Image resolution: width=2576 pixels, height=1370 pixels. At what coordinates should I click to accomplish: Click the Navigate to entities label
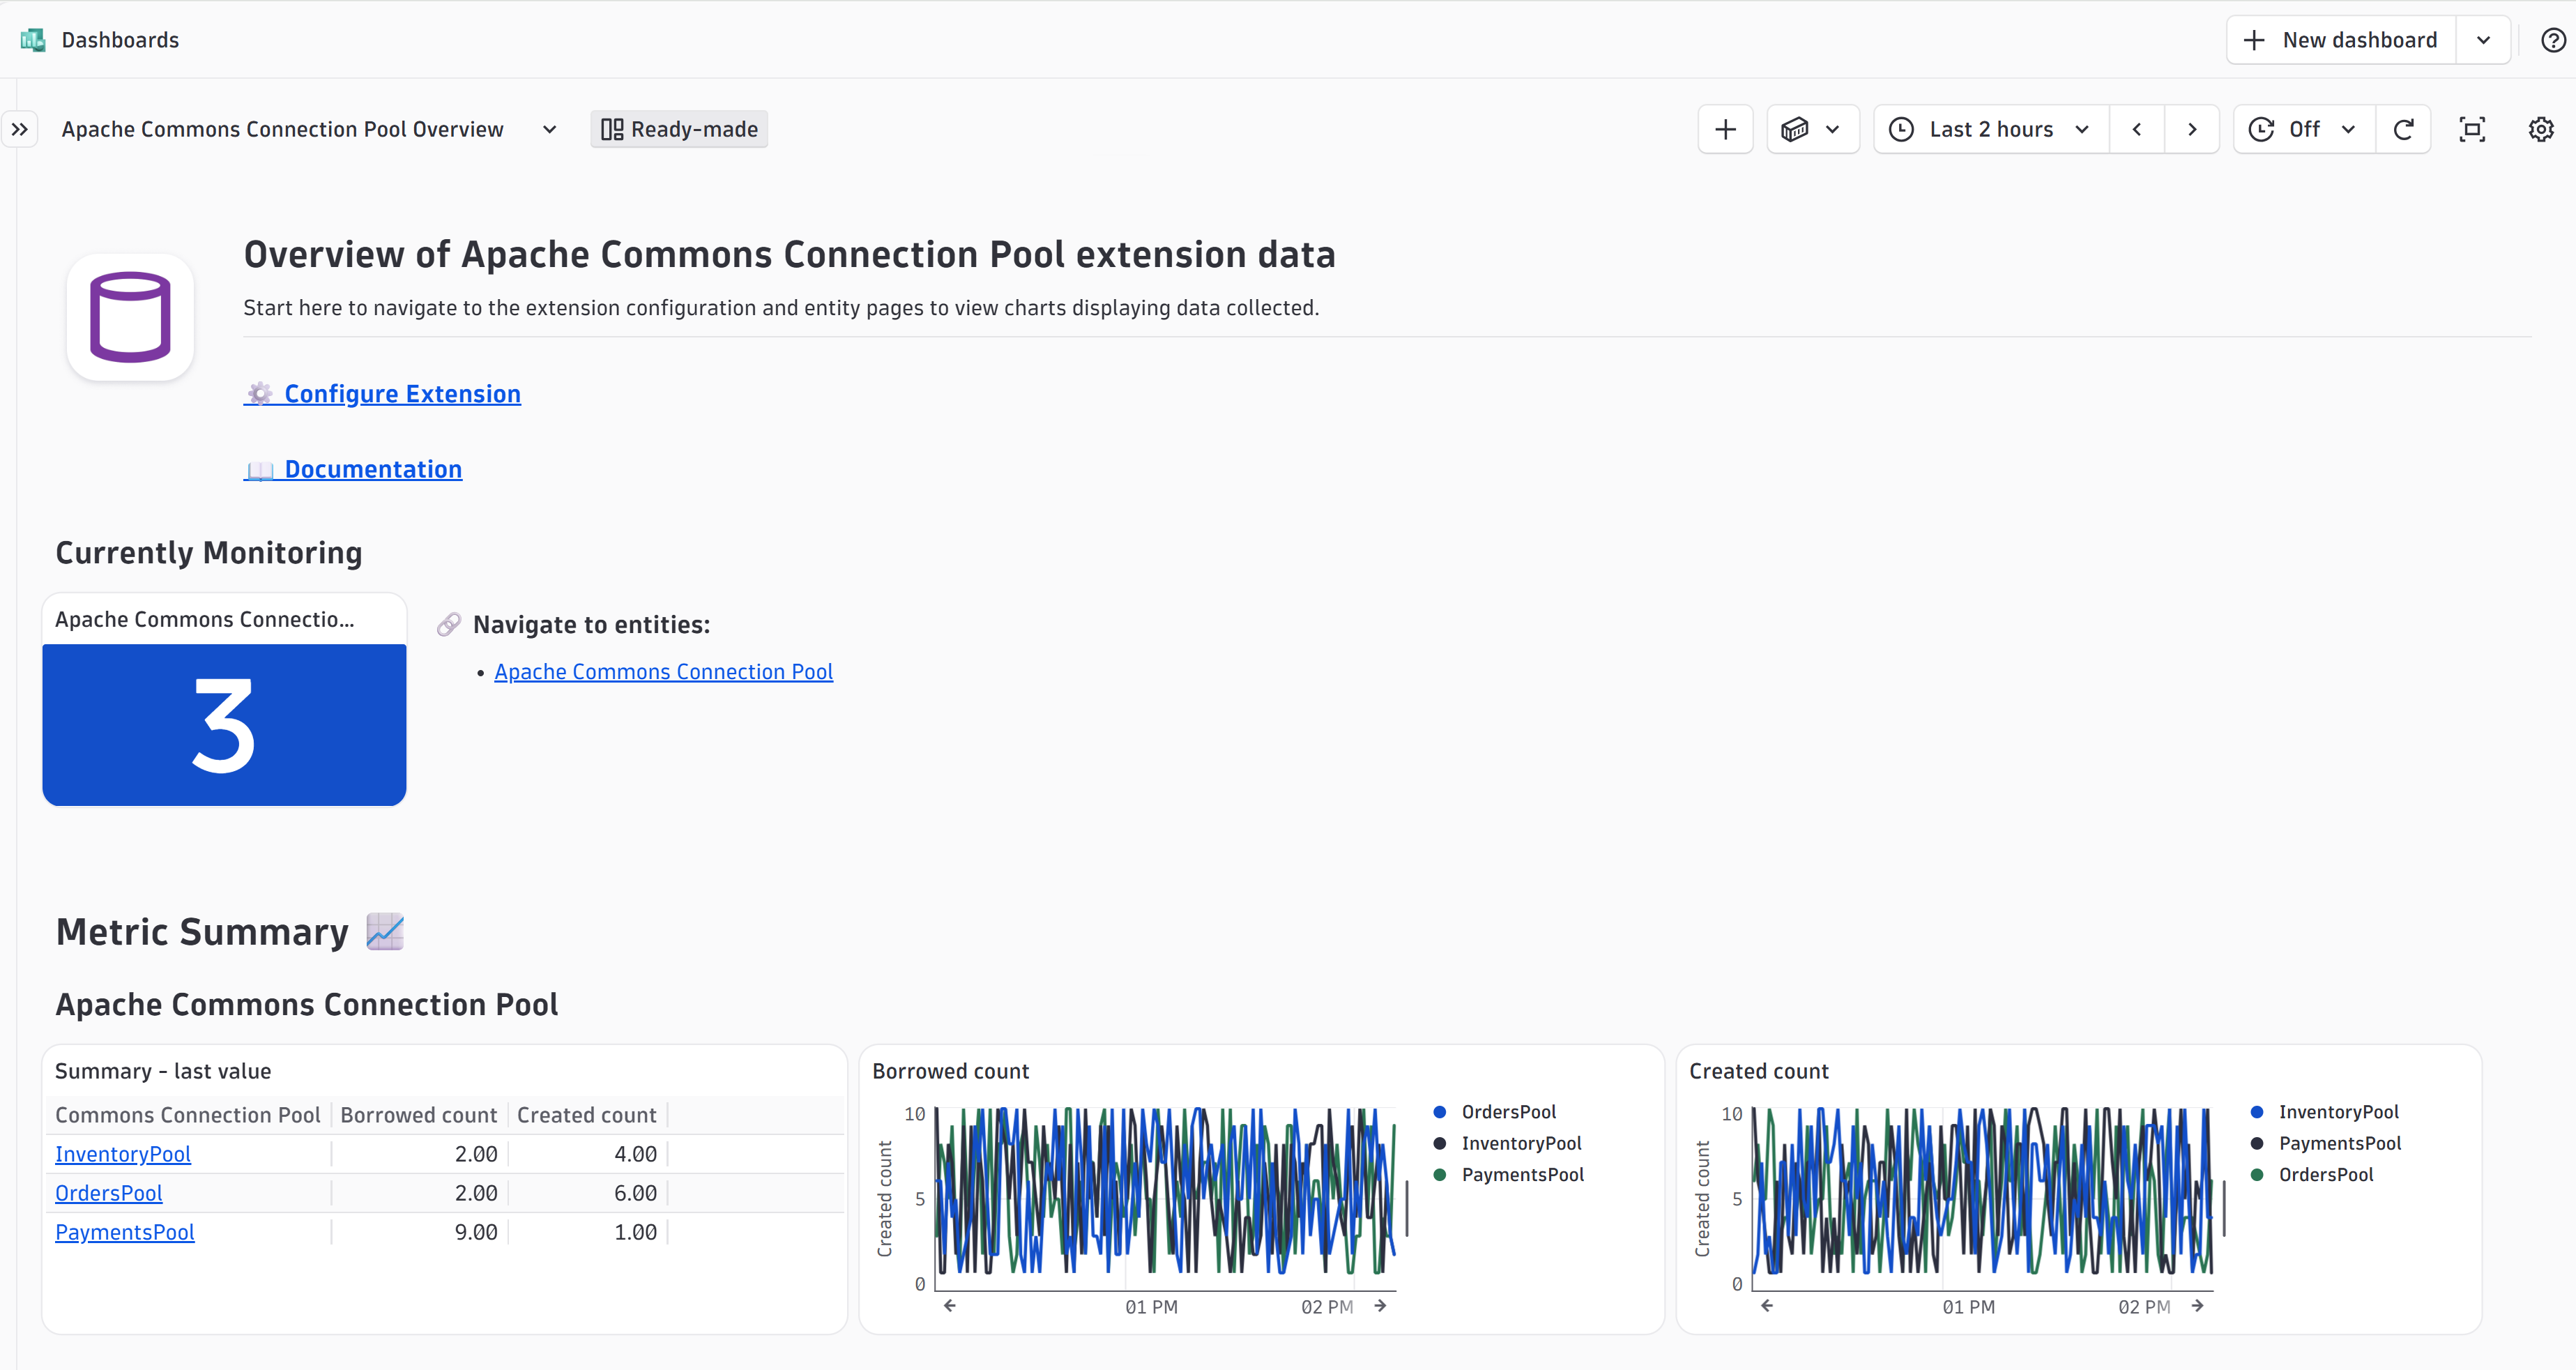point(591,625)
